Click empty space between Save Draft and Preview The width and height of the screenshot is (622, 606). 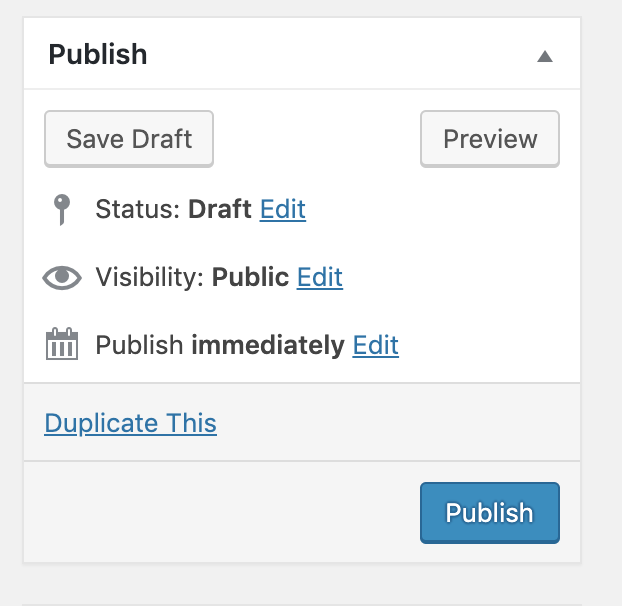tap(317, 139)
